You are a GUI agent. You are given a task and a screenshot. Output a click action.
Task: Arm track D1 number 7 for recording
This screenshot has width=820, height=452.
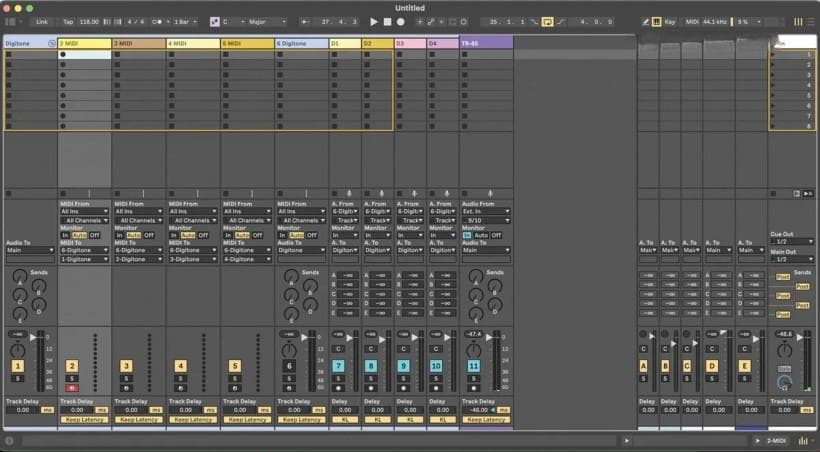point(338,388)
